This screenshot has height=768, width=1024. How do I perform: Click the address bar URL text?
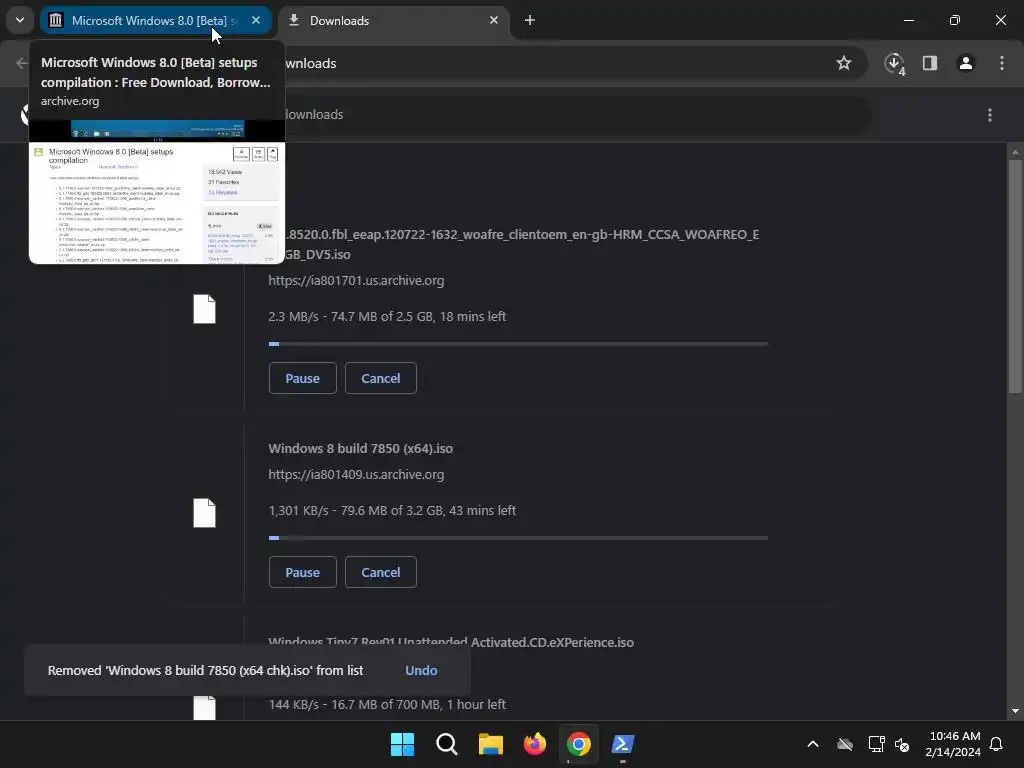click(x=311, y=63)
